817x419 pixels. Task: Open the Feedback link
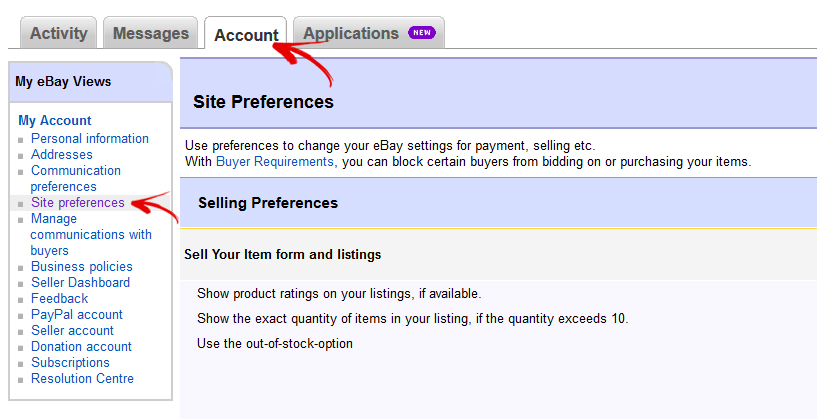(x=59, y=298)
